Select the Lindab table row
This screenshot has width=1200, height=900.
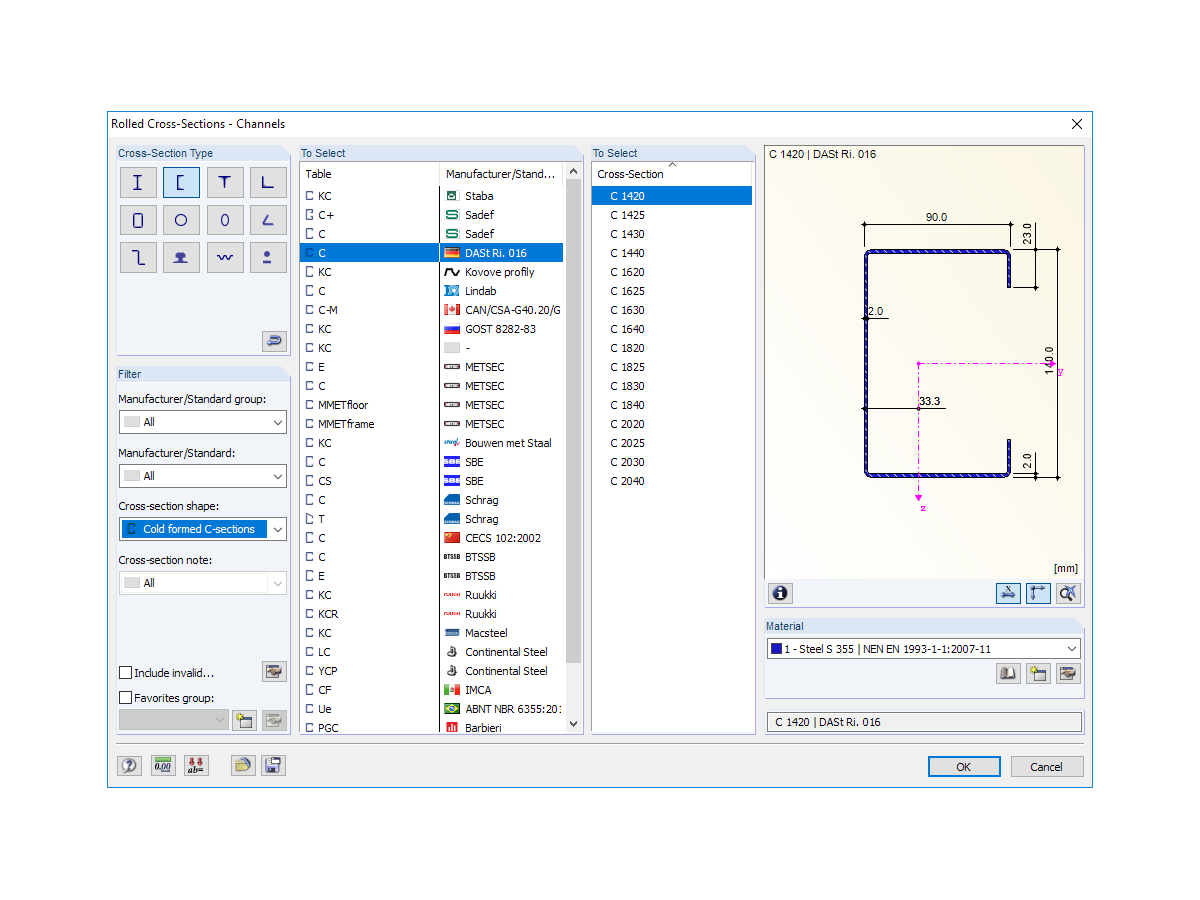tap(432, 291)
